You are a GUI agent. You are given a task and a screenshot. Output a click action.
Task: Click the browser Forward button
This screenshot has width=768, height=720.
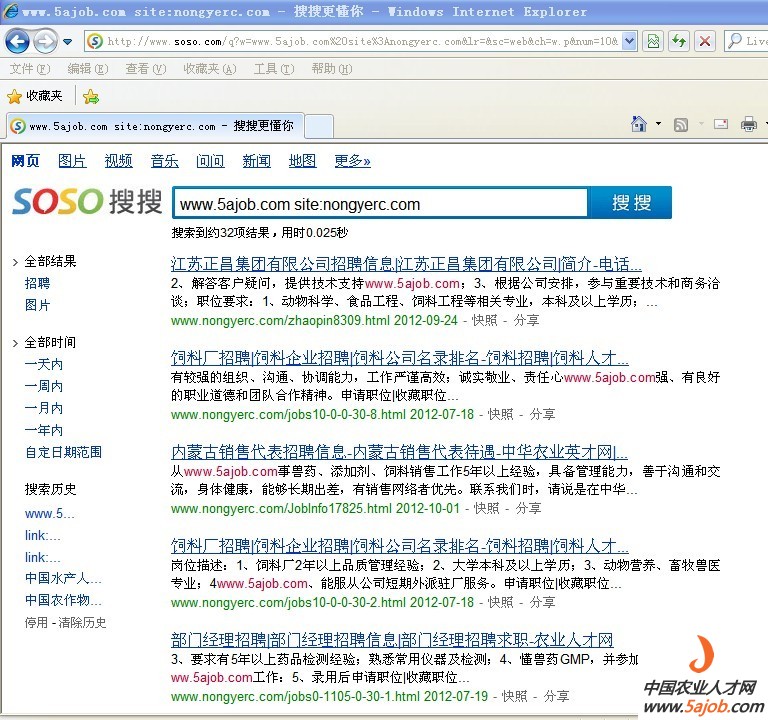tap(45, 41)
